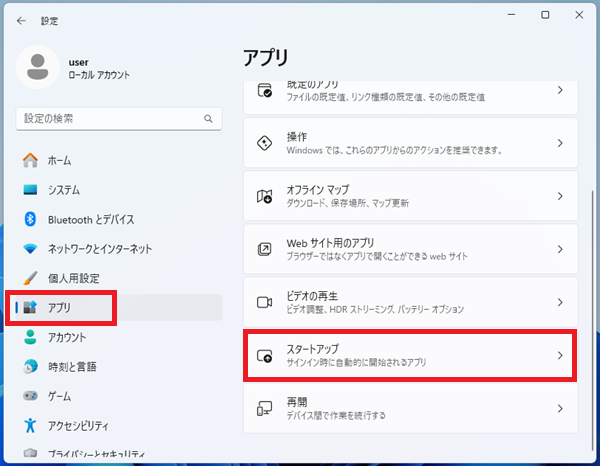This screenshot has width=600, height=466.
Task: Click the 設定の検索 search field
Action: (119, 119)
